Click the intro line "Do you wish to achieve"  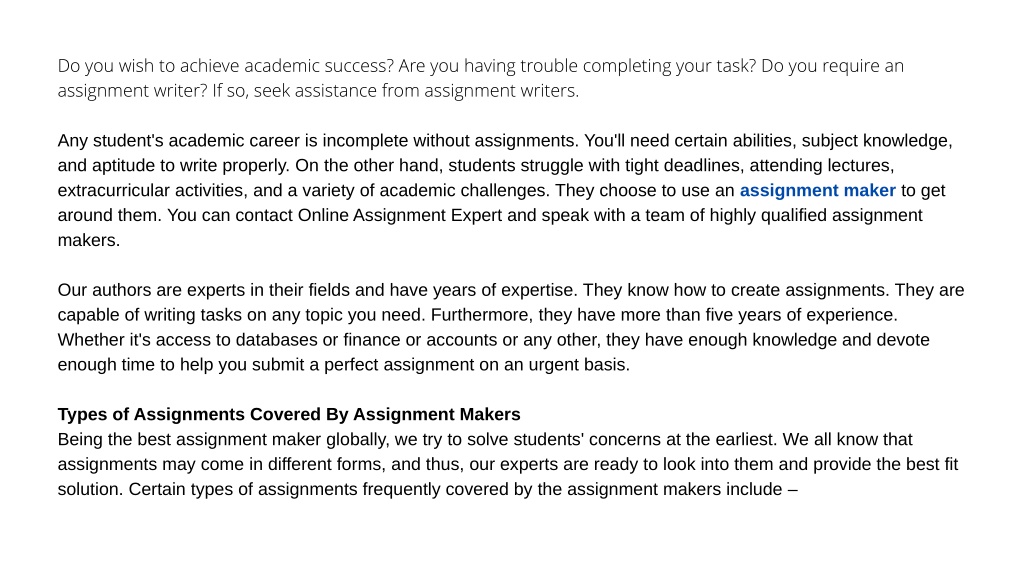pos(149,66)
